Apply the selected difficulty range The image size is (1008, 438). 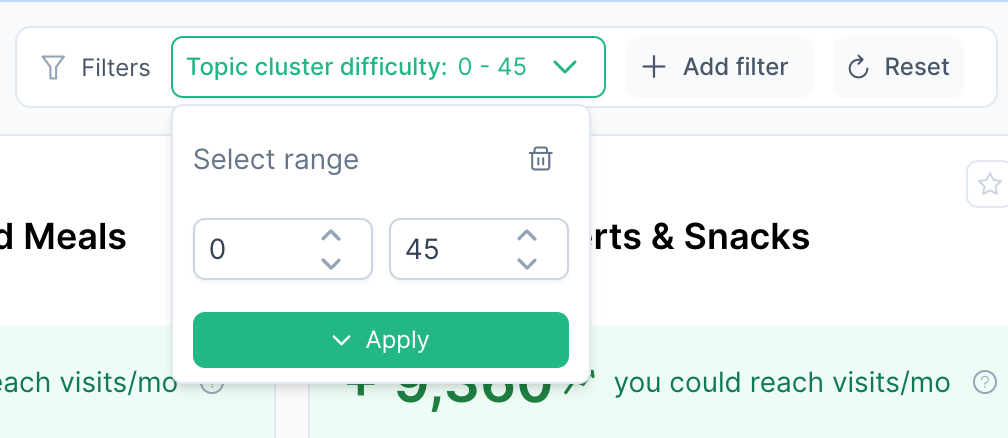[380, 340]
